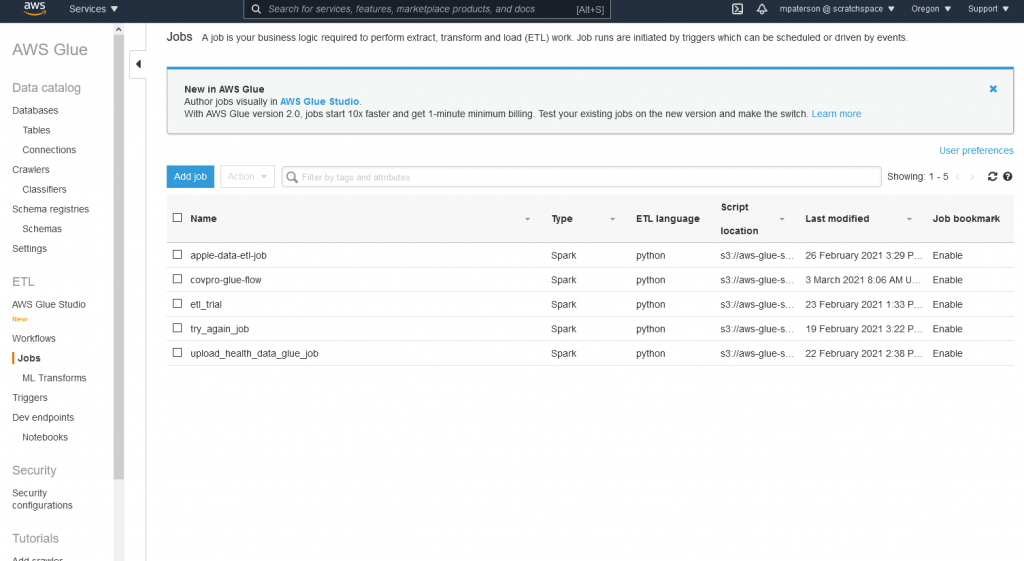The height and width of the screenshot is (561, 1024).
Task: Click the covpro-glue-flow name
Action: 225,280
